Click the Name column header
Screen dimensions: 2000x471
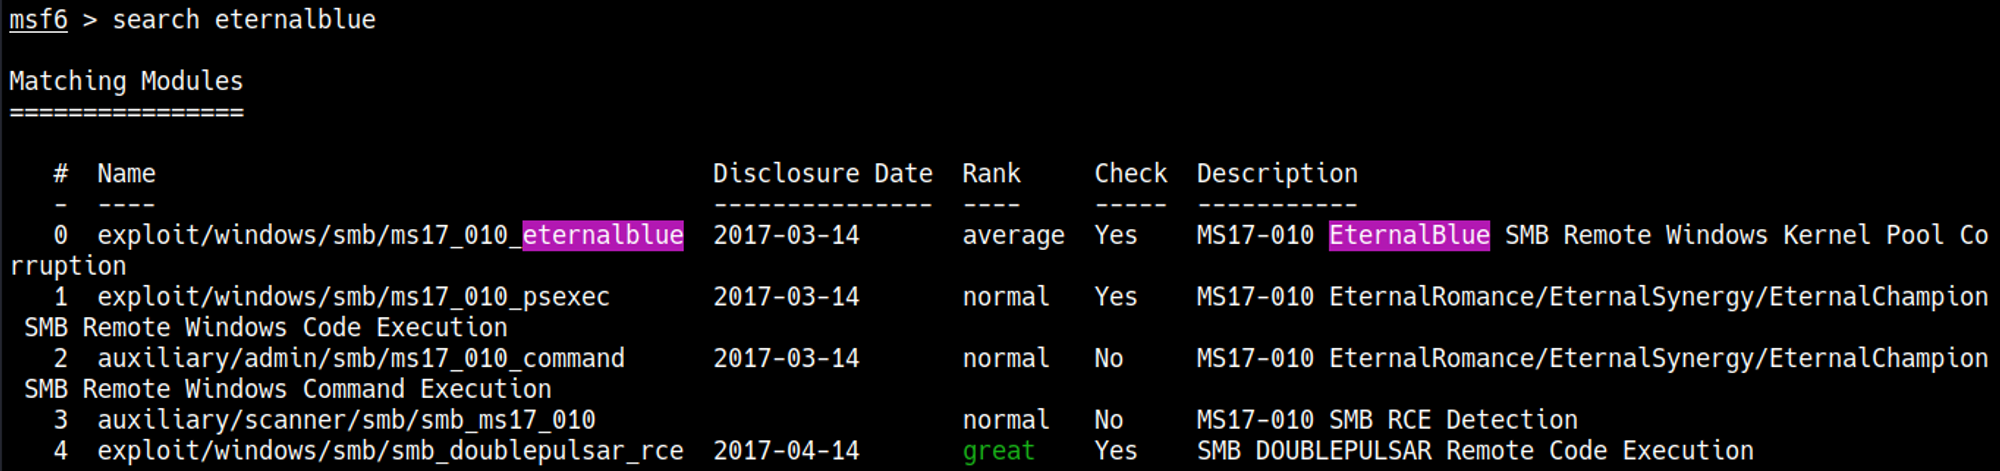click(126, 174)
